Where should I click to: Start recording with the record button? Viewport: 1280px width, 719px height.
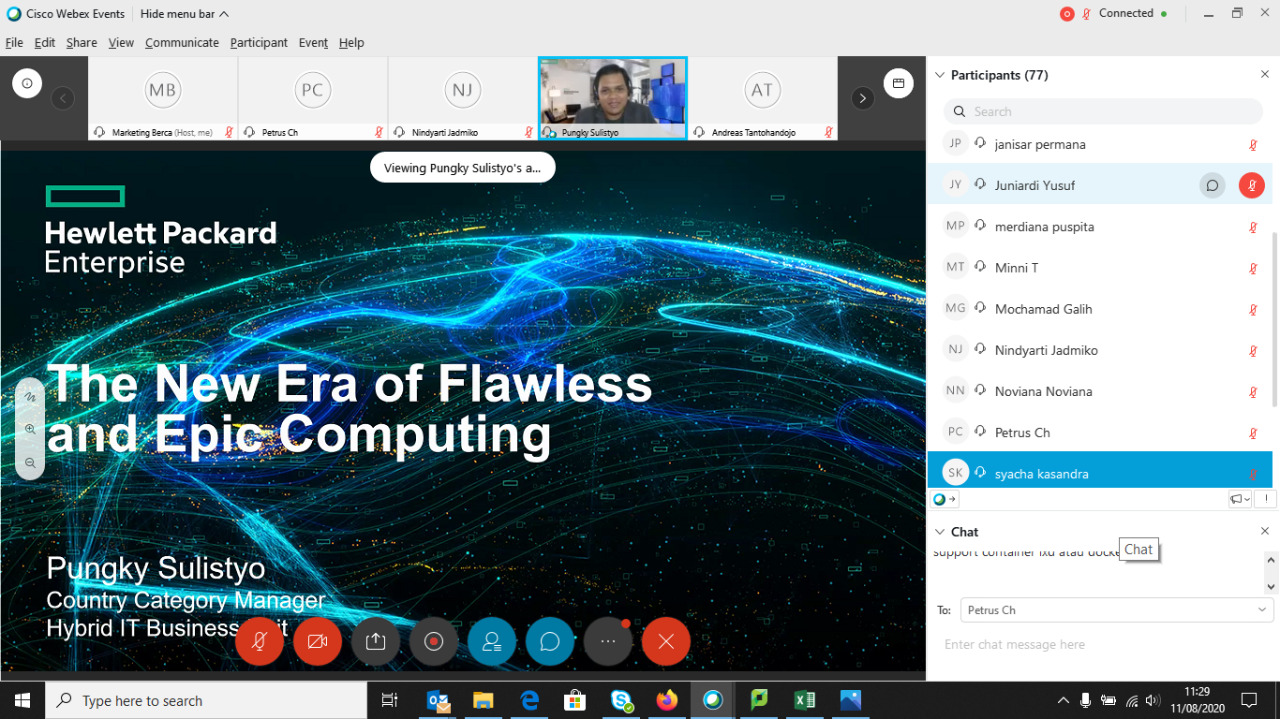pyautogui.click(x=434, y=642)
